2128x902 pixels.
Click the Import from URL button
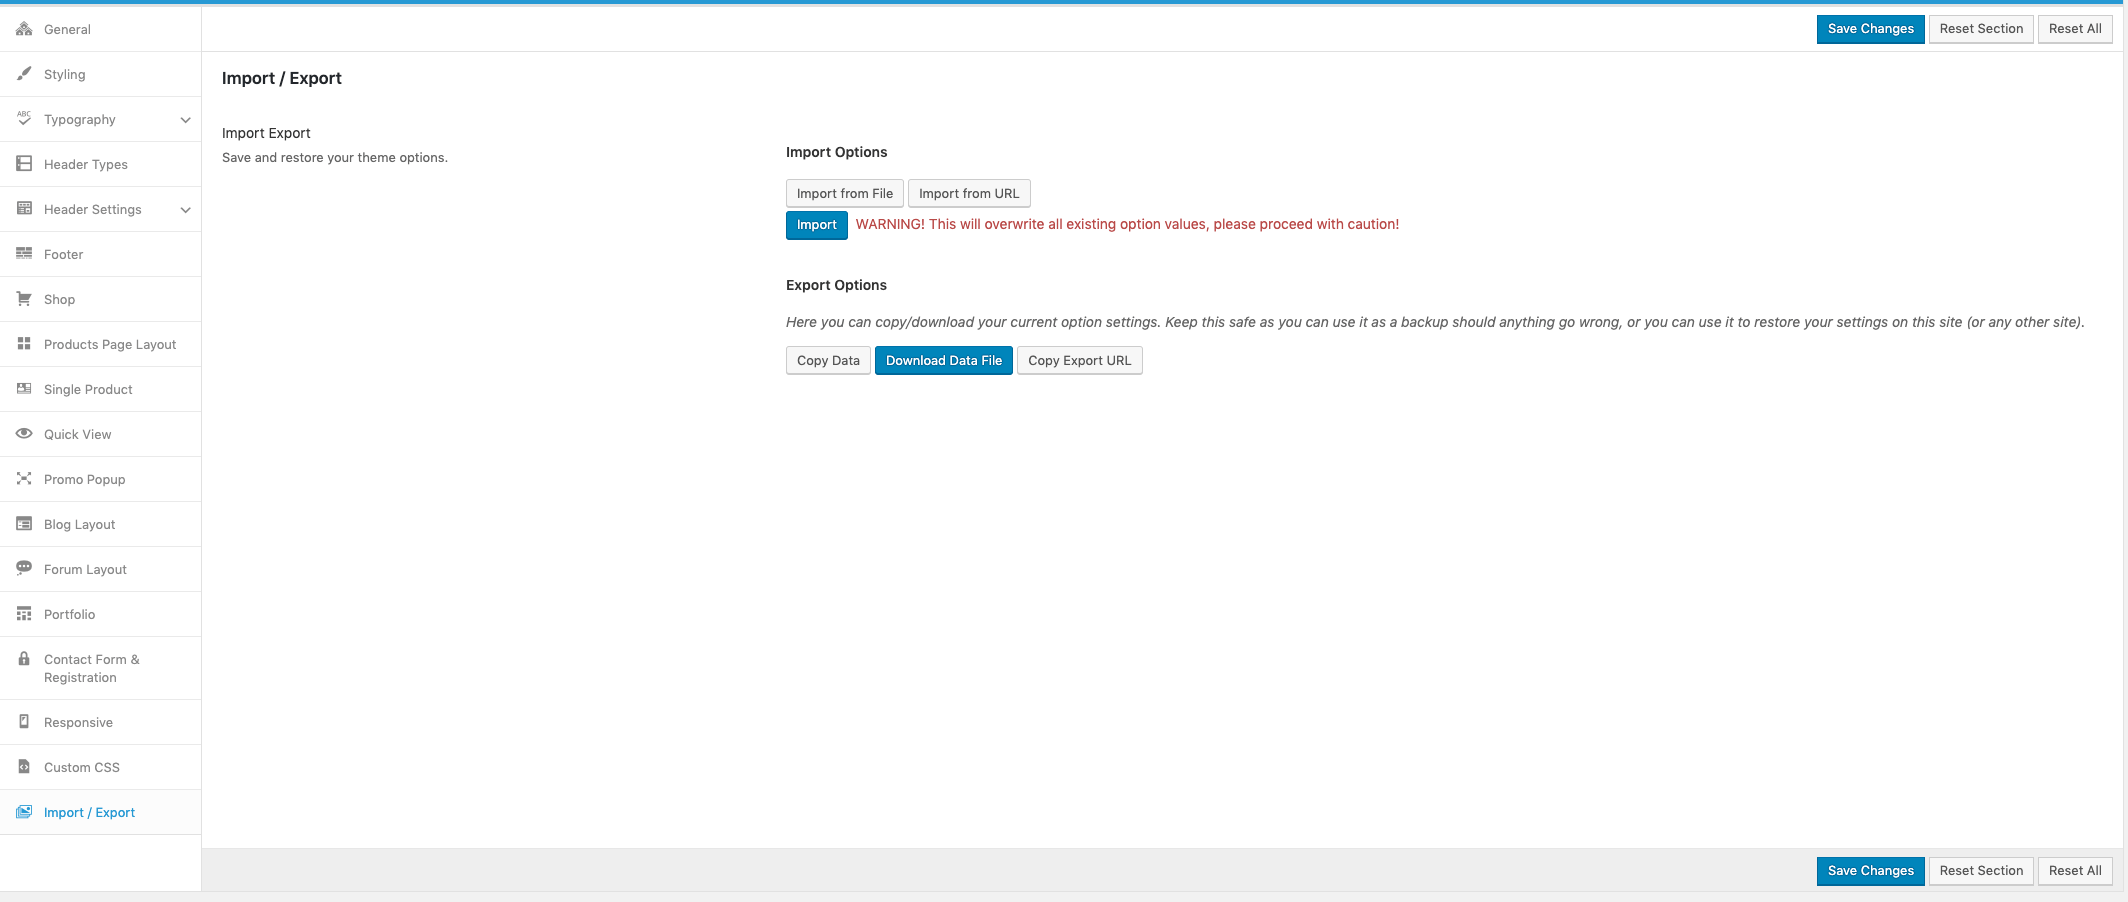pos(969,193)
